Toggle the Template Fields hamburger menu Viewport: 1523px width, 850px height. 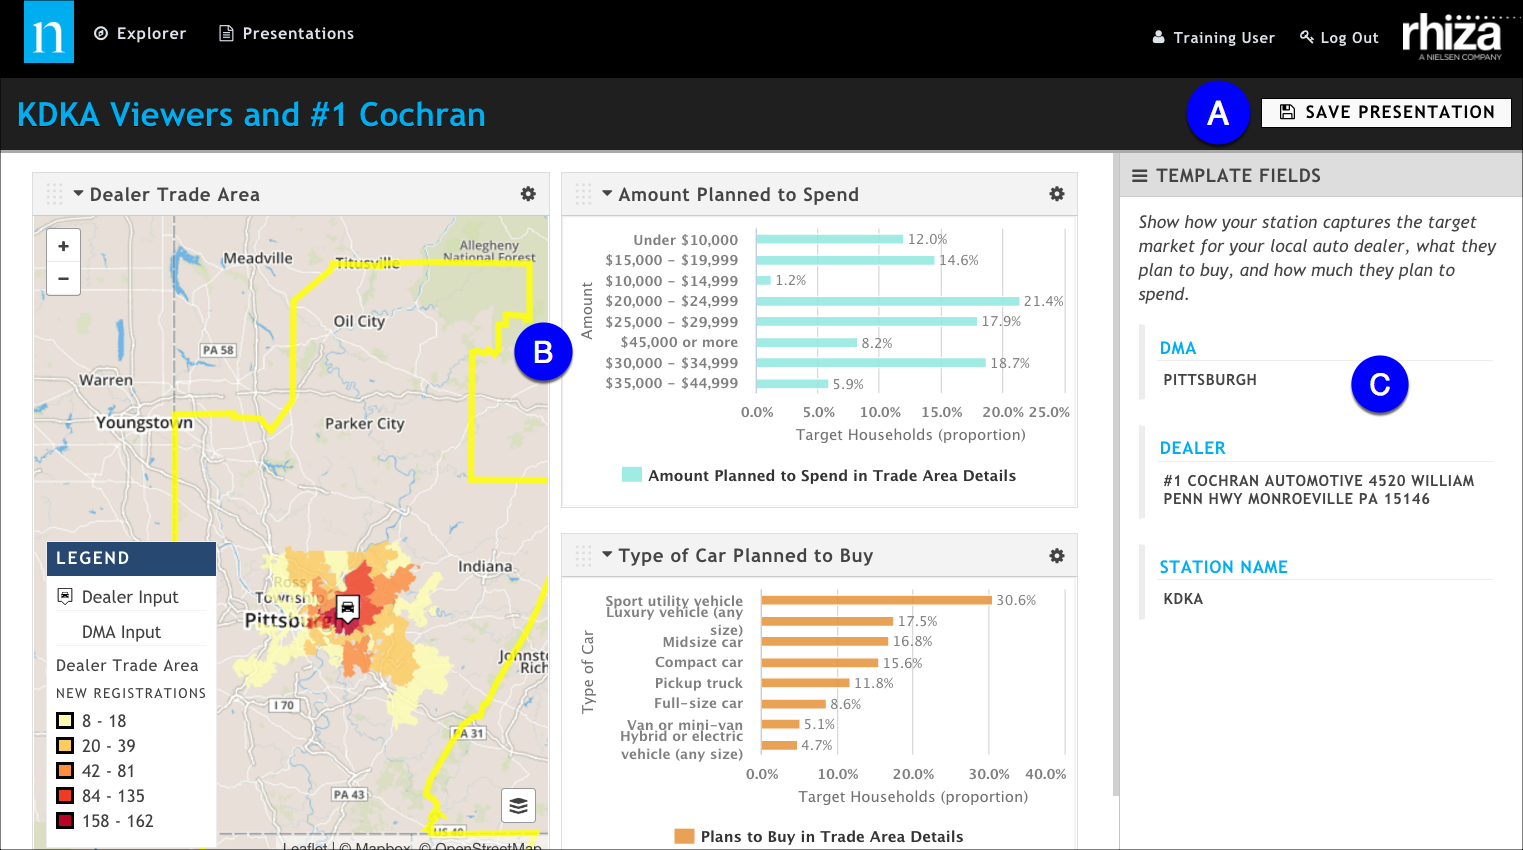coord(1139,176)
